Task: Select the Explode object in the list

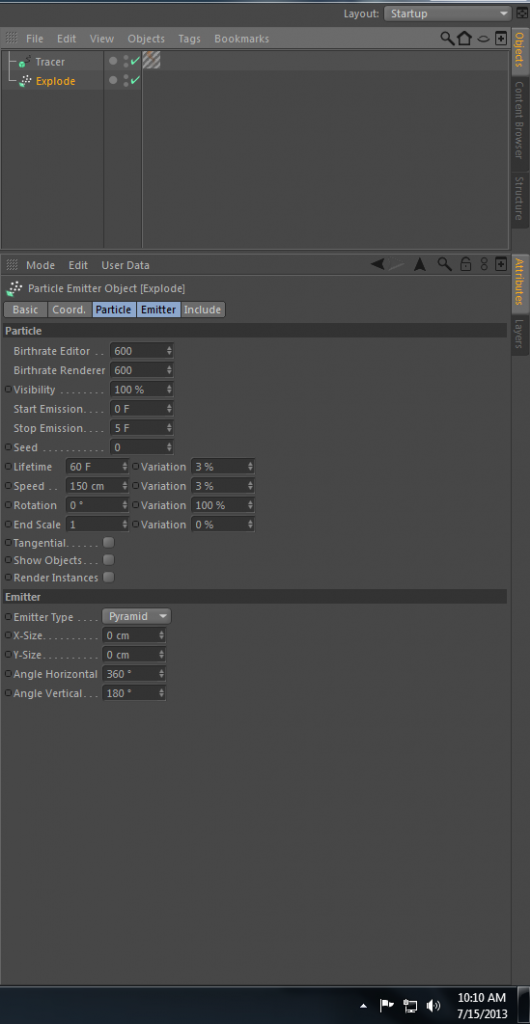Action: pyautogui.click(x=55, y=81)
